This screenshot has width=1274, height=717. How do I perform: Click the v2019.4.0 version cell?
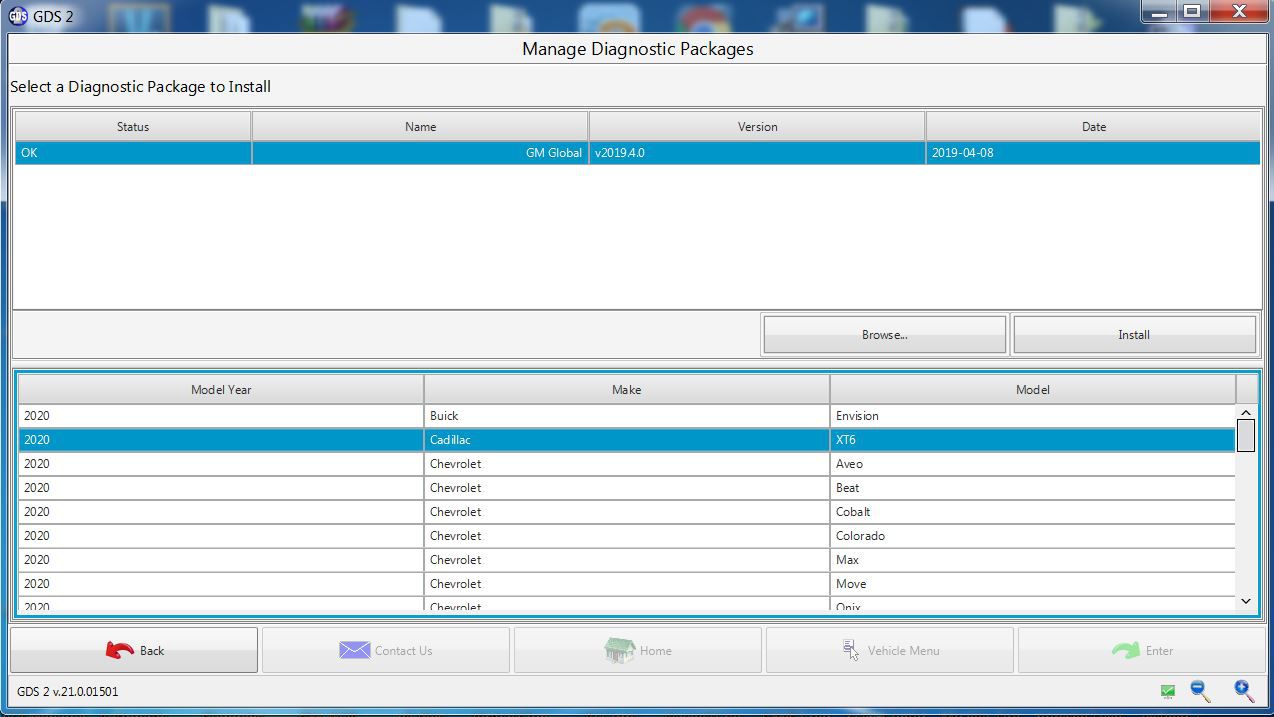(x=757, y=153)
